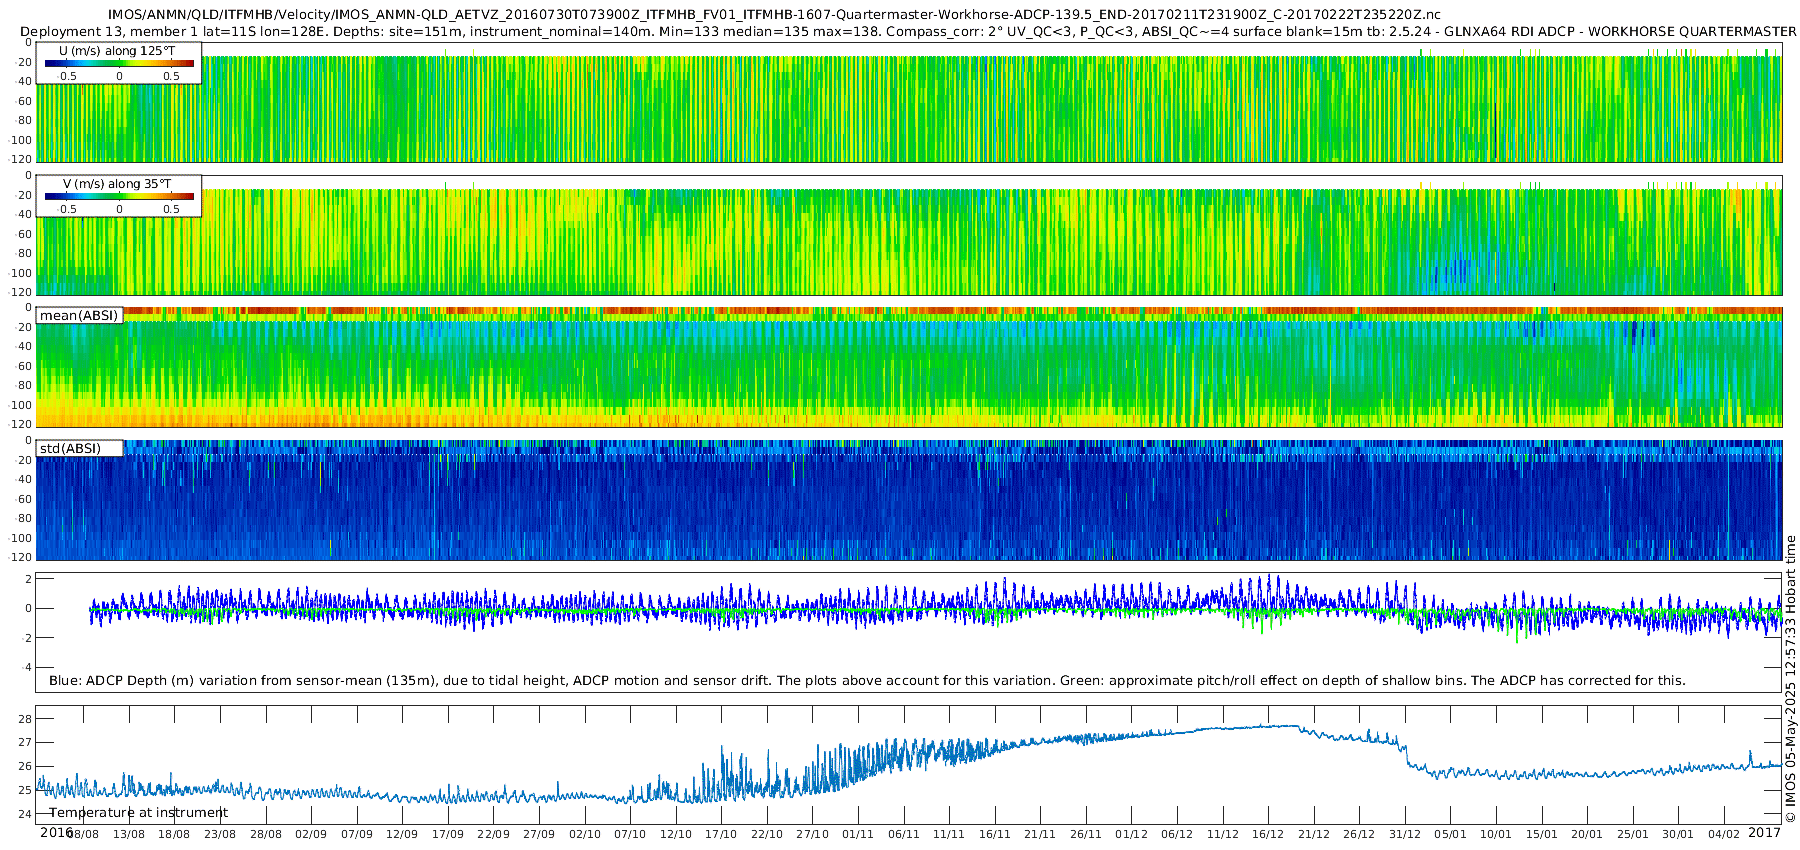Click the 17/10 date tick
Image resolution: width=1800 pixels, height=850 pixels.
coord(721,834)
